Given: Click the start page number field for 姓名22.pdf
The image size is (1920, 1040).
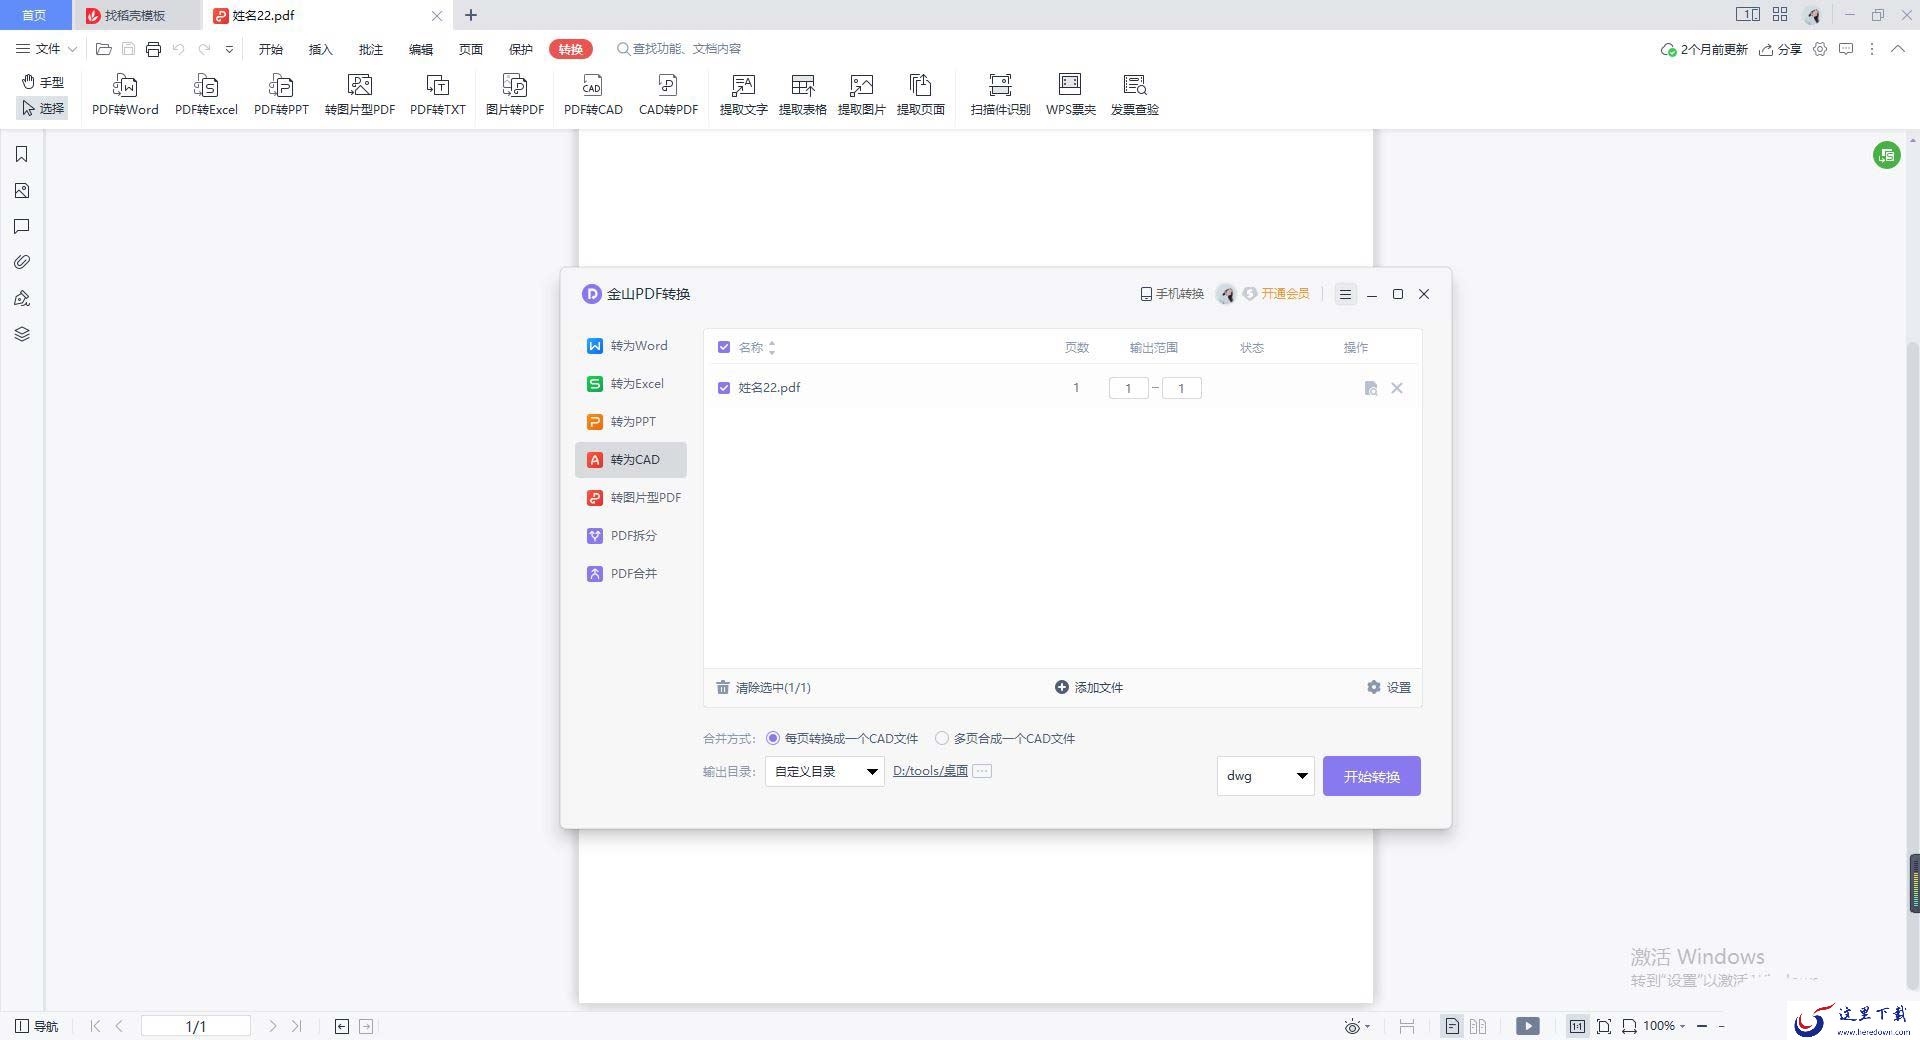Looking at the screenshot, I should (1128, 388).
